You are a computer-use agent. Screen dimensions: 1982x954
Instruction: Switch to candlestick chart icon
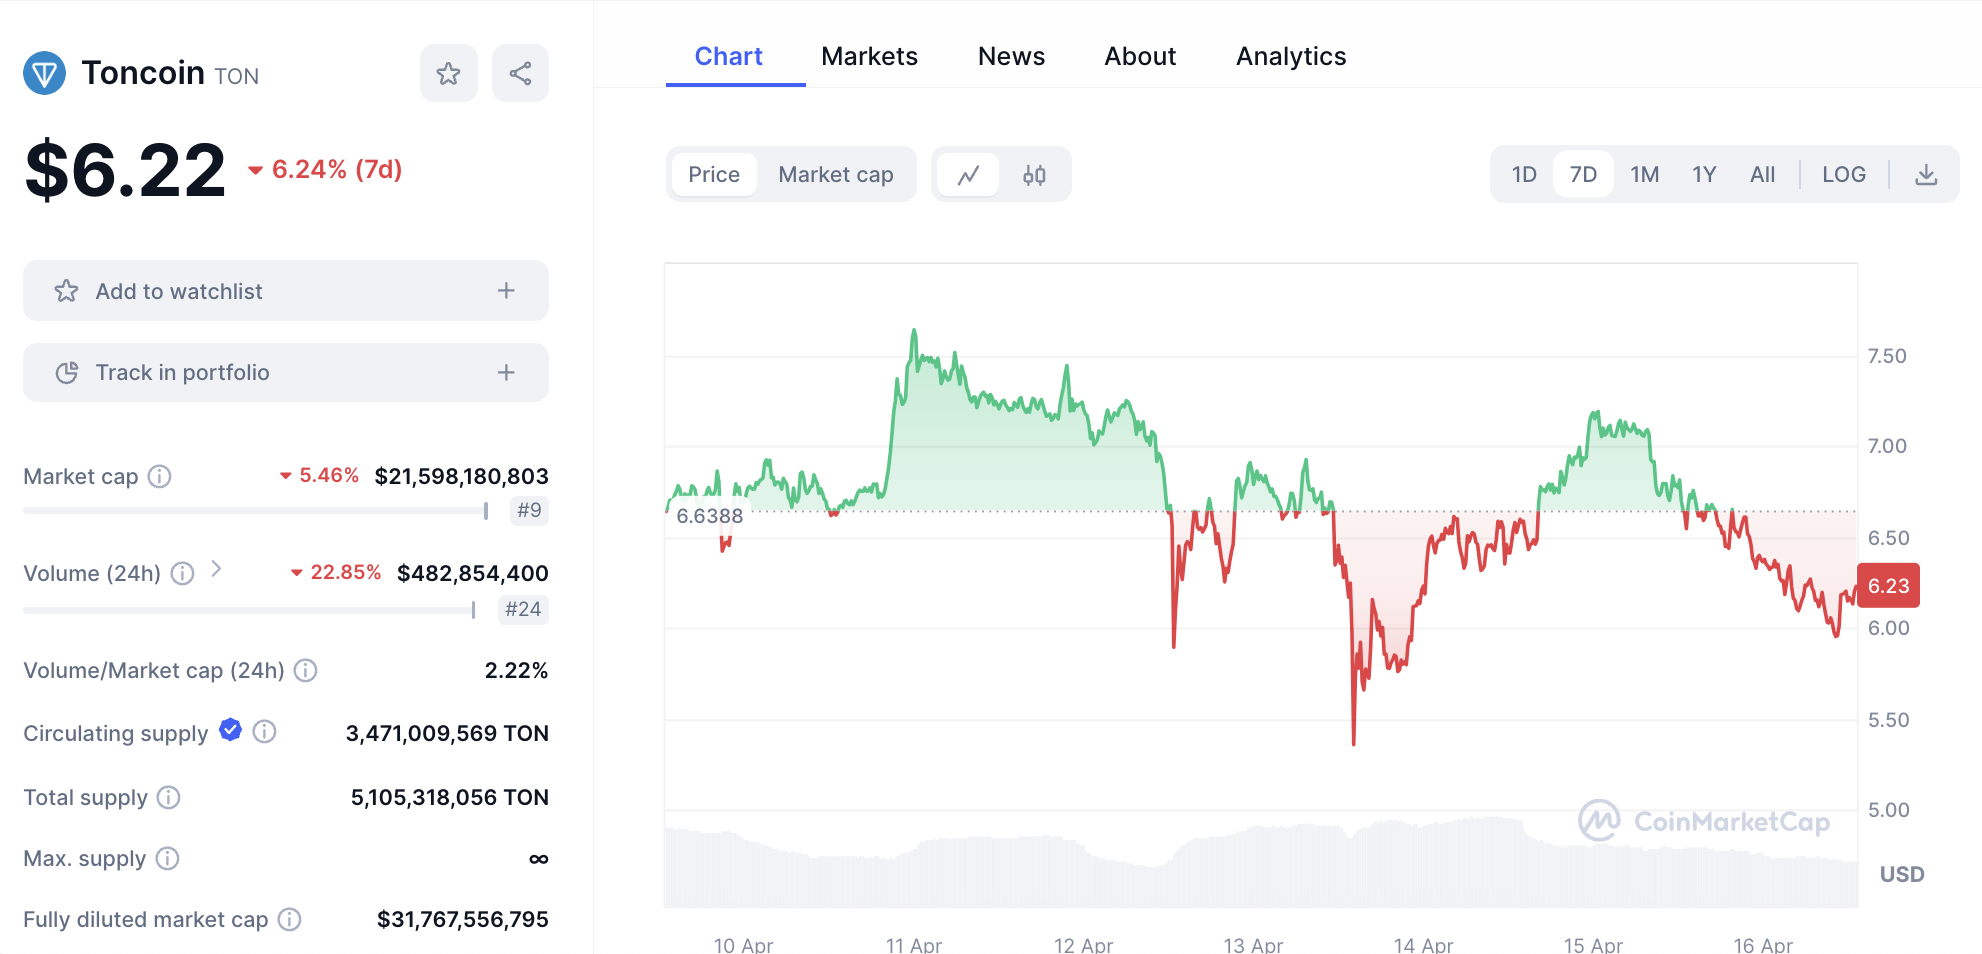[x=1034, y=175]
